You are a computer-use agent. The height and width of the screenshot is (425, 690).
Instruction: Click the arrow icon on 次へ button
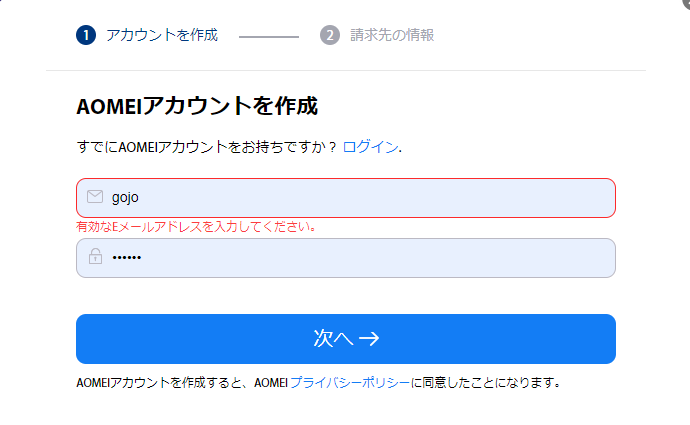369,339
